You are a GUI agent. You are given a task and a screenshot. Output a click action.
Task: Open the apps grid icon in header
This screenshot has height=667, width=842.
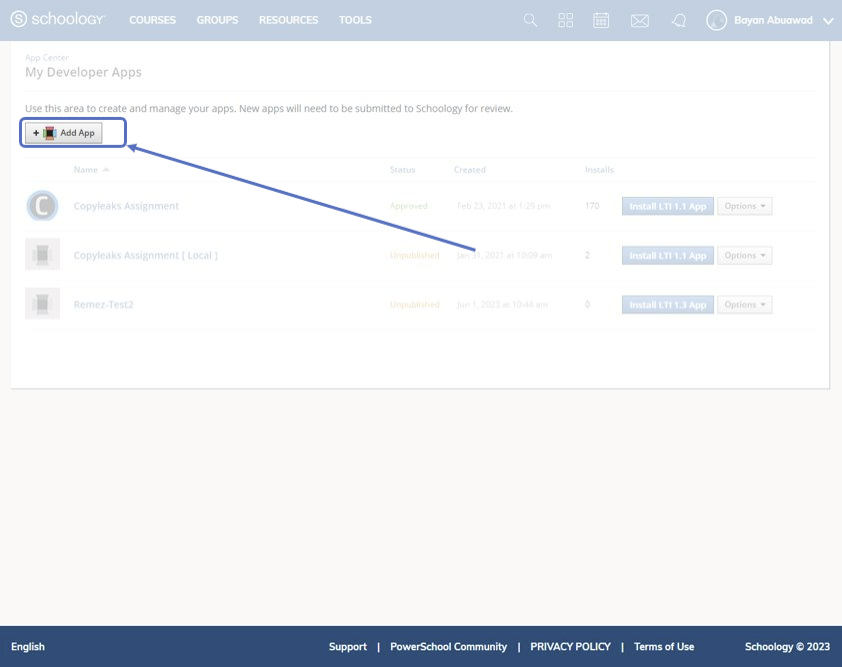[x=565, y=20]
